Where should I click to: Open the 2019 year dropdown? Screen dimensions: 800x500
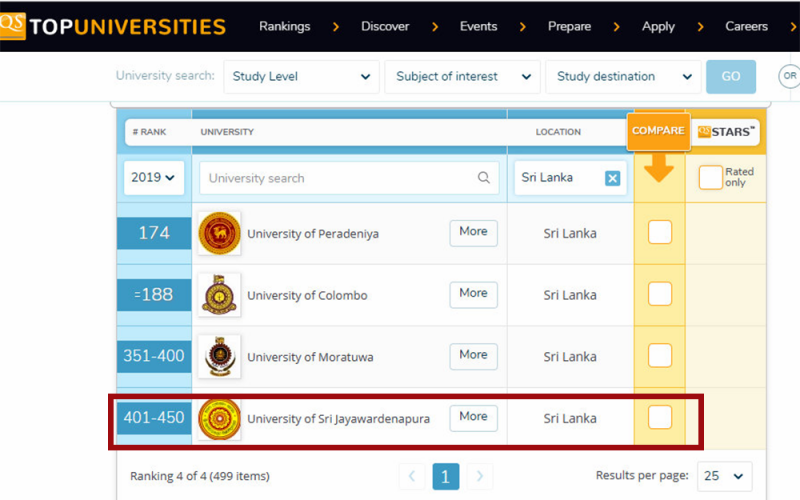pos(153,178)
